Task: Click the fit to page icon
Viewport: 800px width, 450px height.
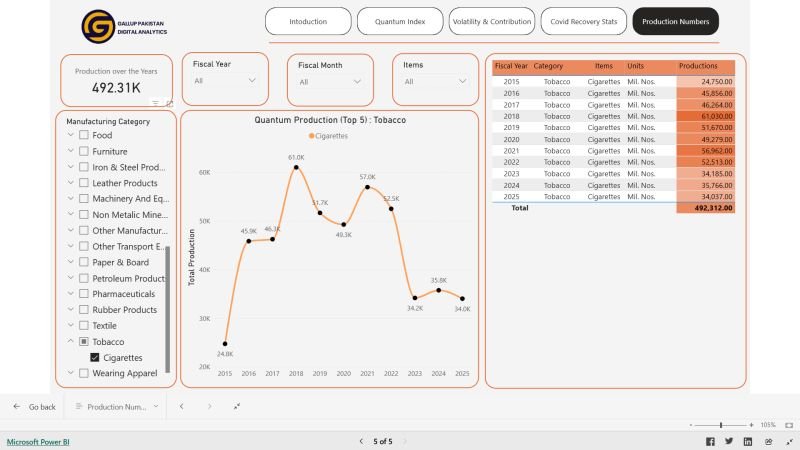Action: [788, 425]
